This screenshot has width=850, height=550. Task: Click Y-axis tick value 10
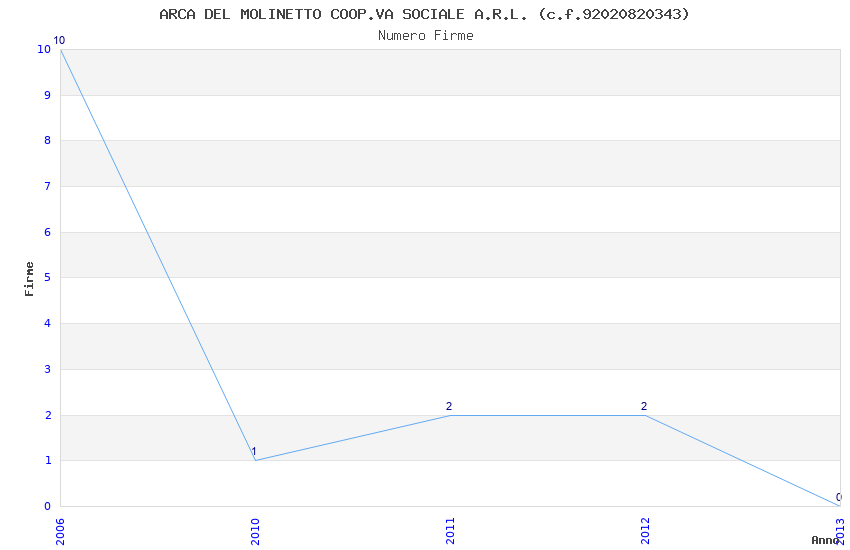click(x=44, y=49)
